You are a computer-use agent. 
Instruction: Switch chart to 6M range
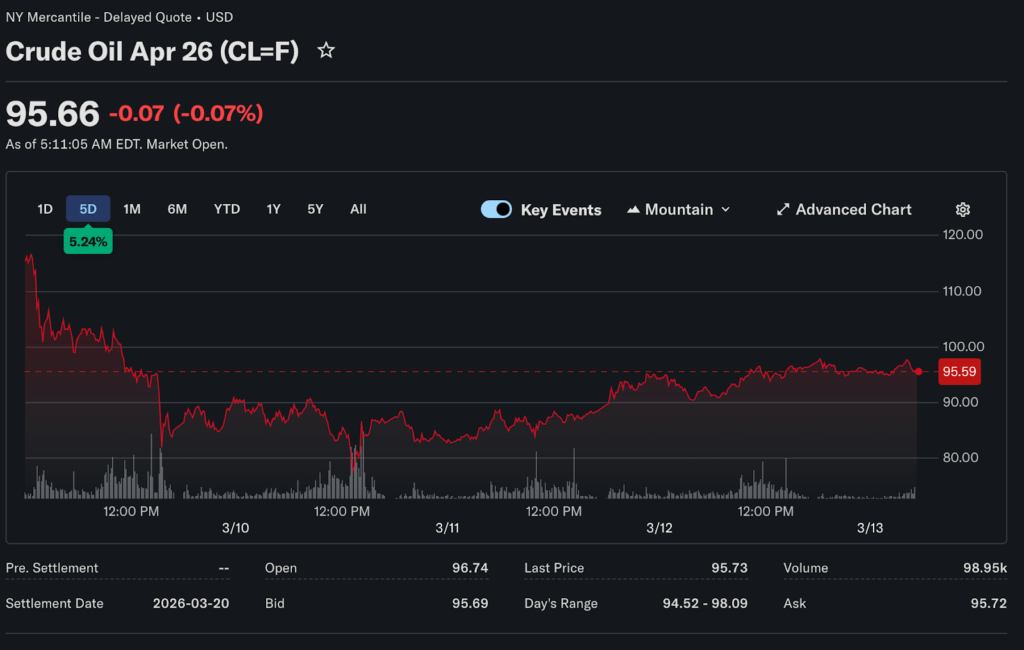point(177,209)
